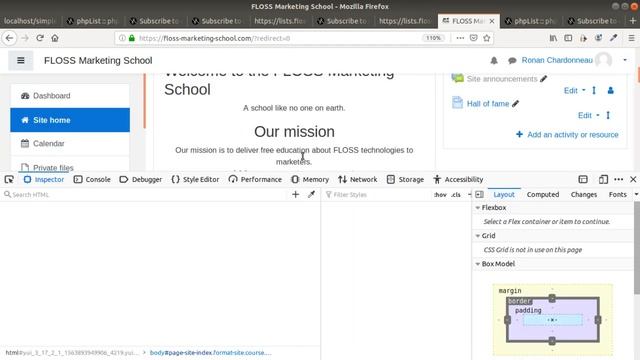This screenshot has width=640, height=360.
Task: Select the iframe target picker icon
Action: 583,179
